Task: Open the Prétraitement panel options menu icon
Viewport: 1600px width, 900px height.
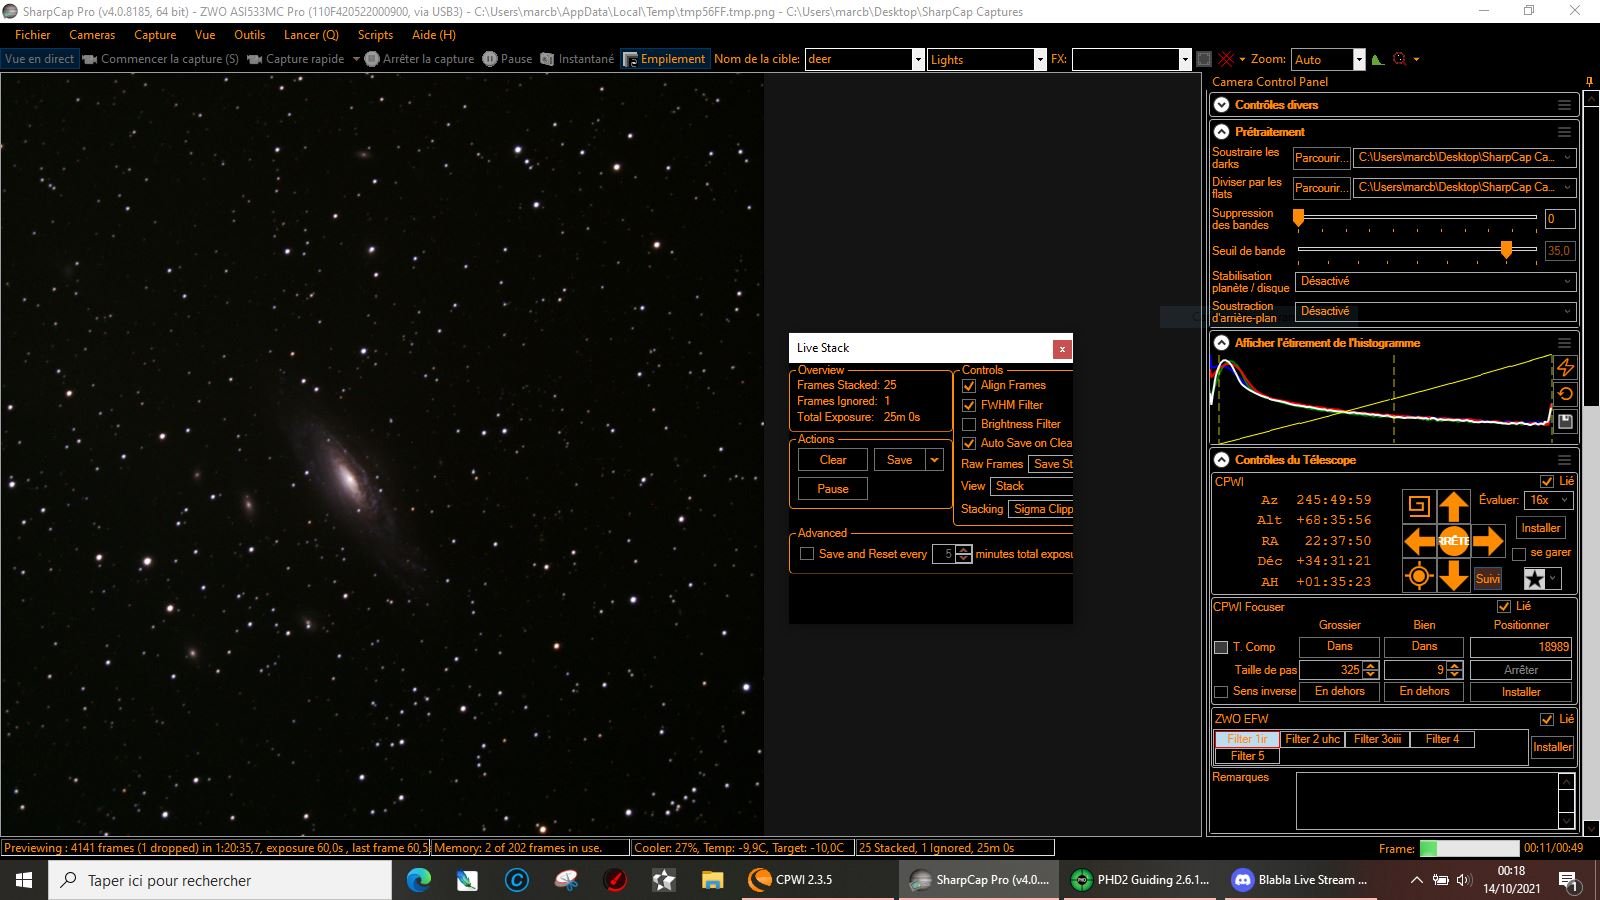Action: click(1564, 132)
